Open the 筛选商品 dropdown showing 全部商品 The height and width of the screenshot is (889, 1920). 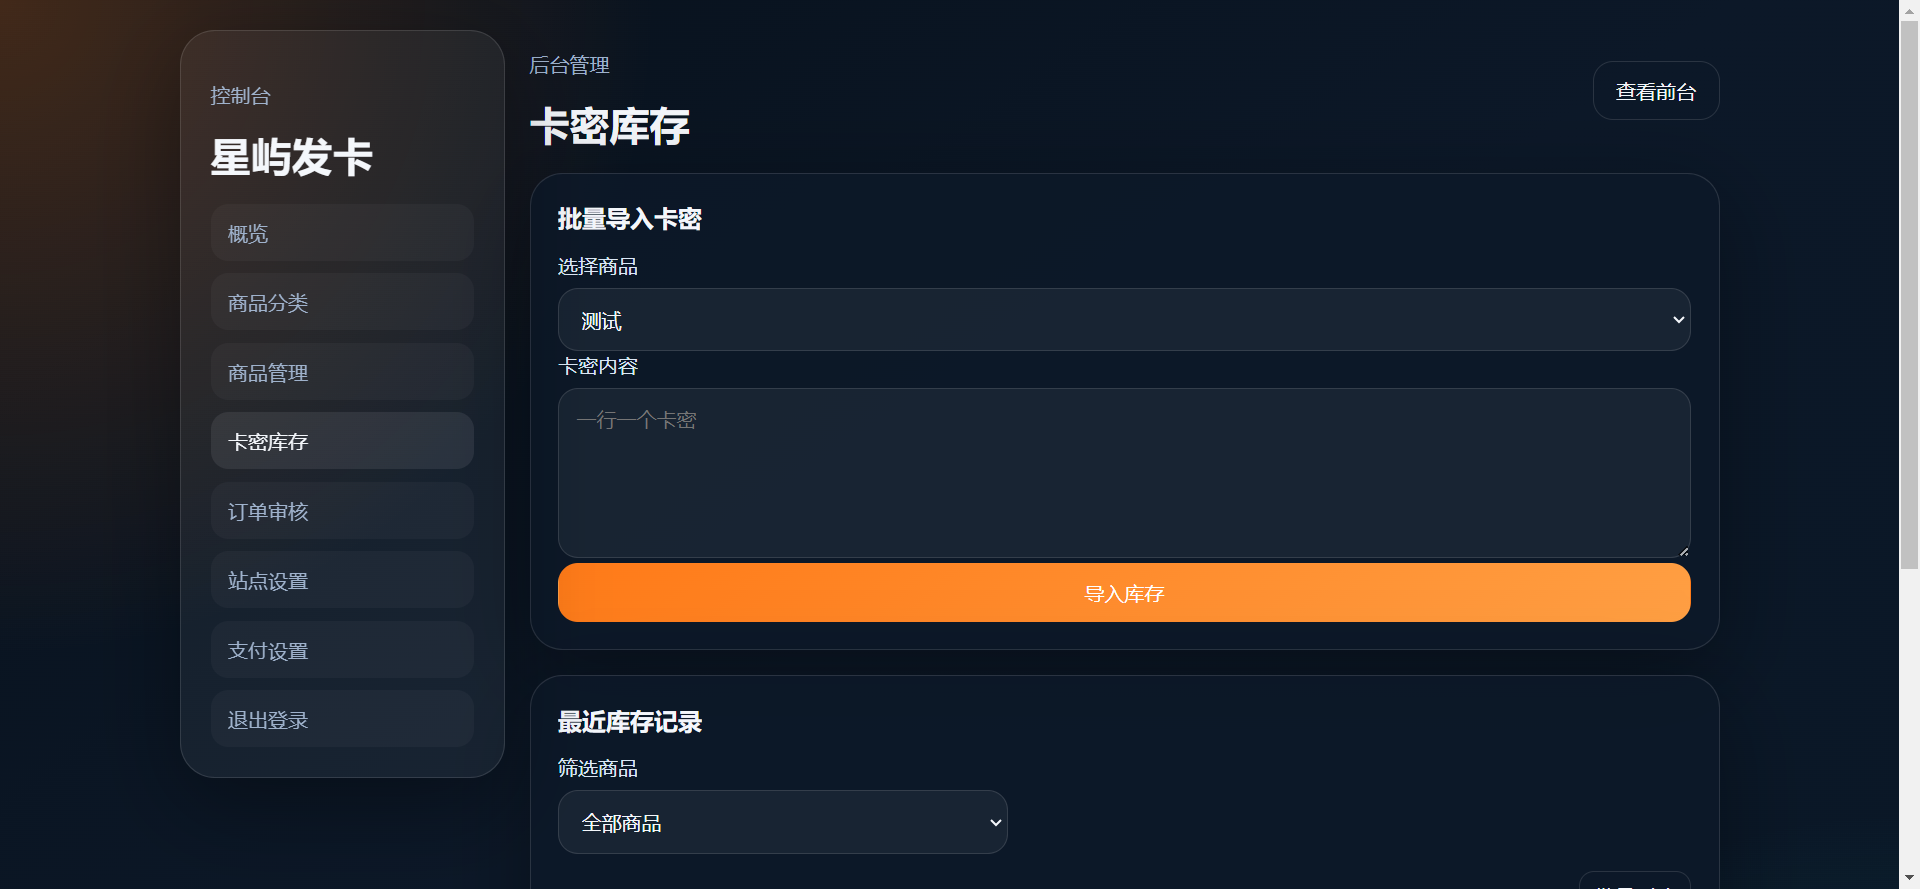point(783,821)
